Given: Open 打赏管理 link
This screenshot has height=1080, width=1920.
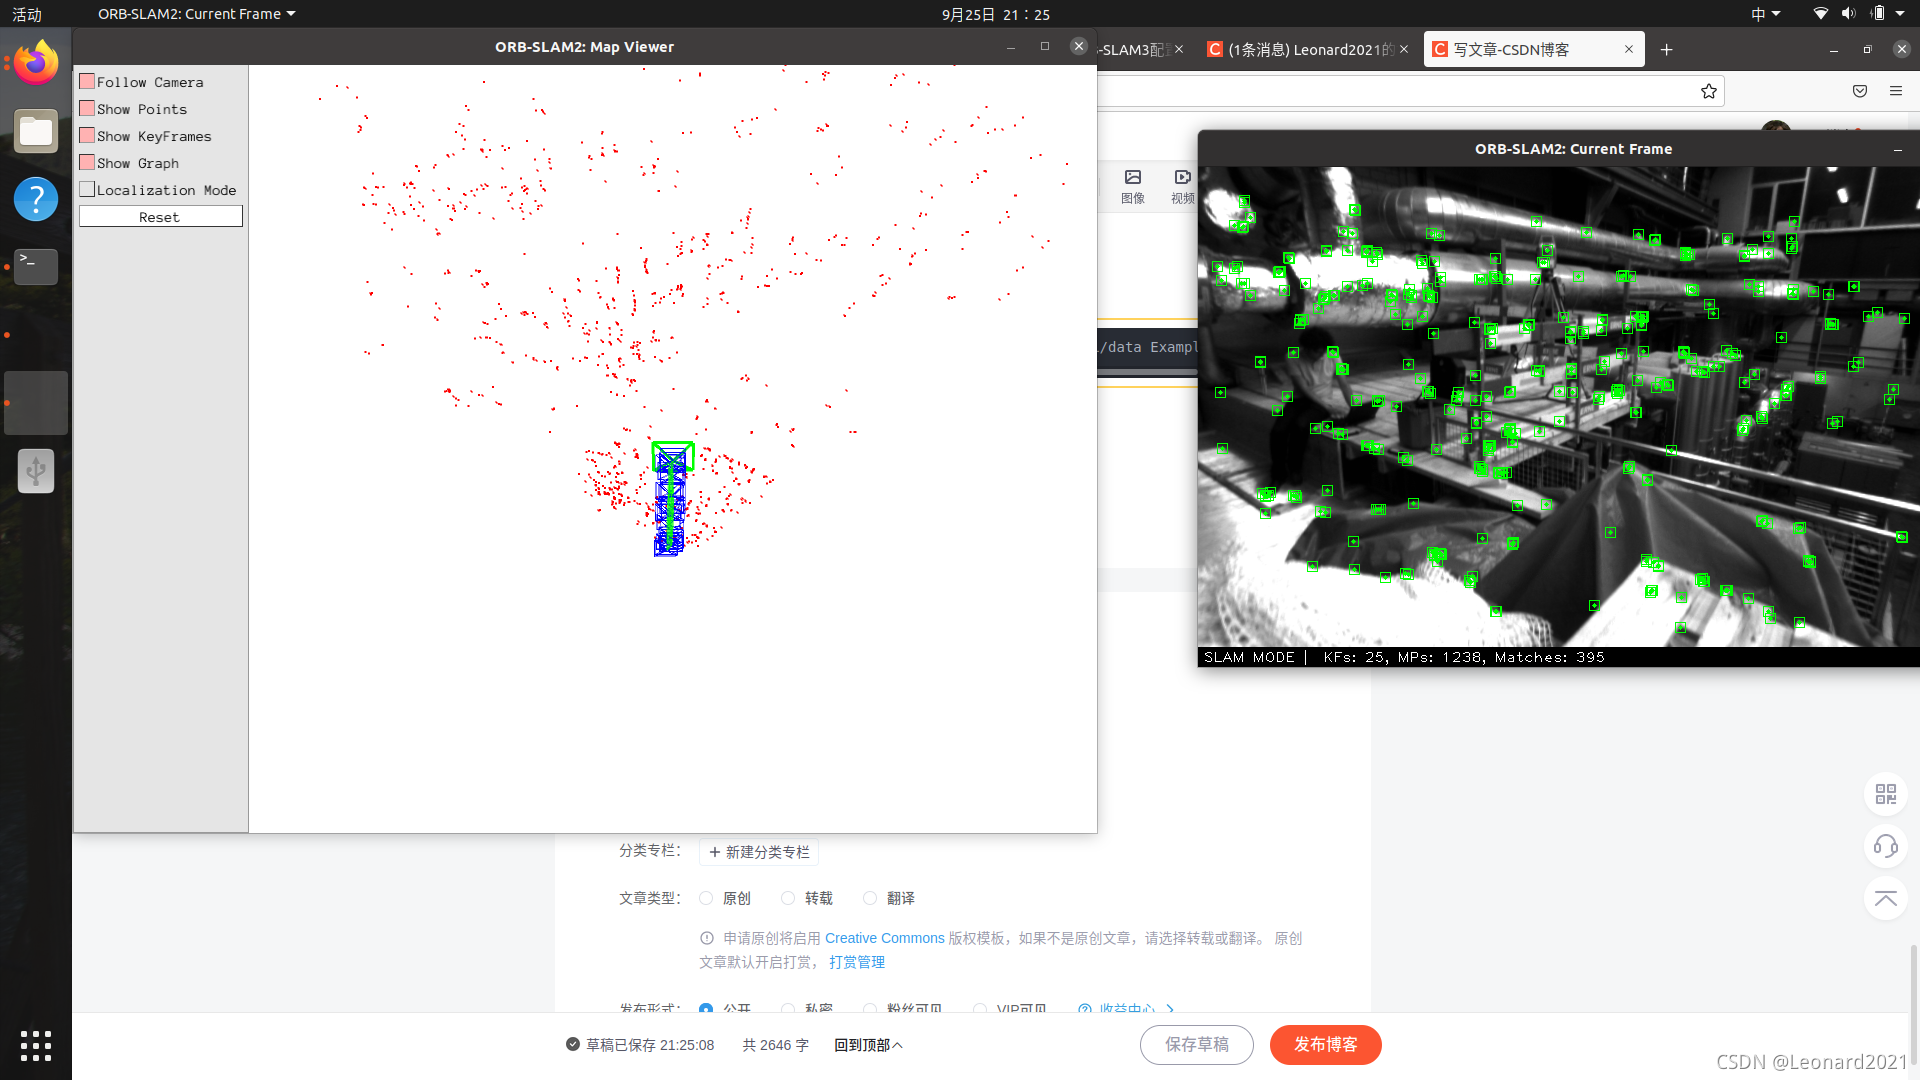Looking at the screenshot, I should pos(857,962).
